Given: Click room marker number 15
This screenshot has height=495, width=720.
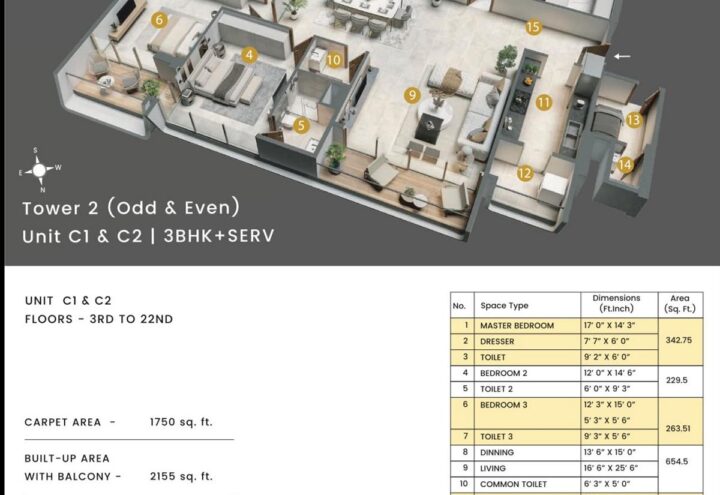Looking at the screenshot, I should click(x=533, y=27).
